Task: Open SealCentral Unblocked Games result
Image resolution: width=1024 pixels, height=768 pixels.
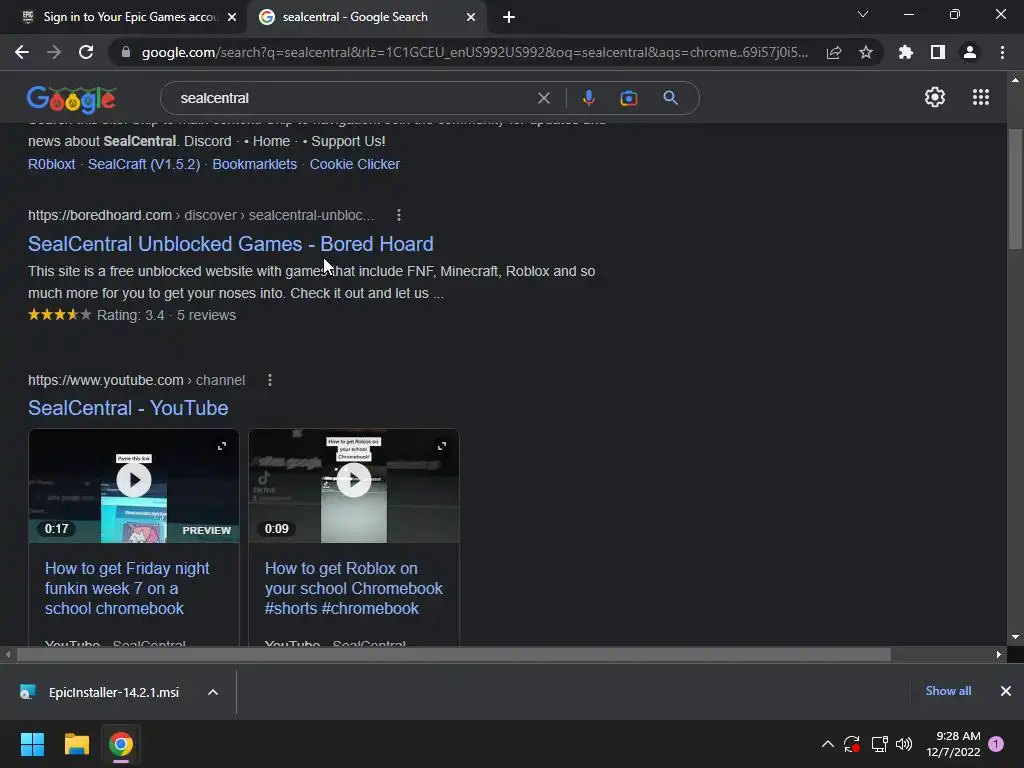Action: [231, 244]
